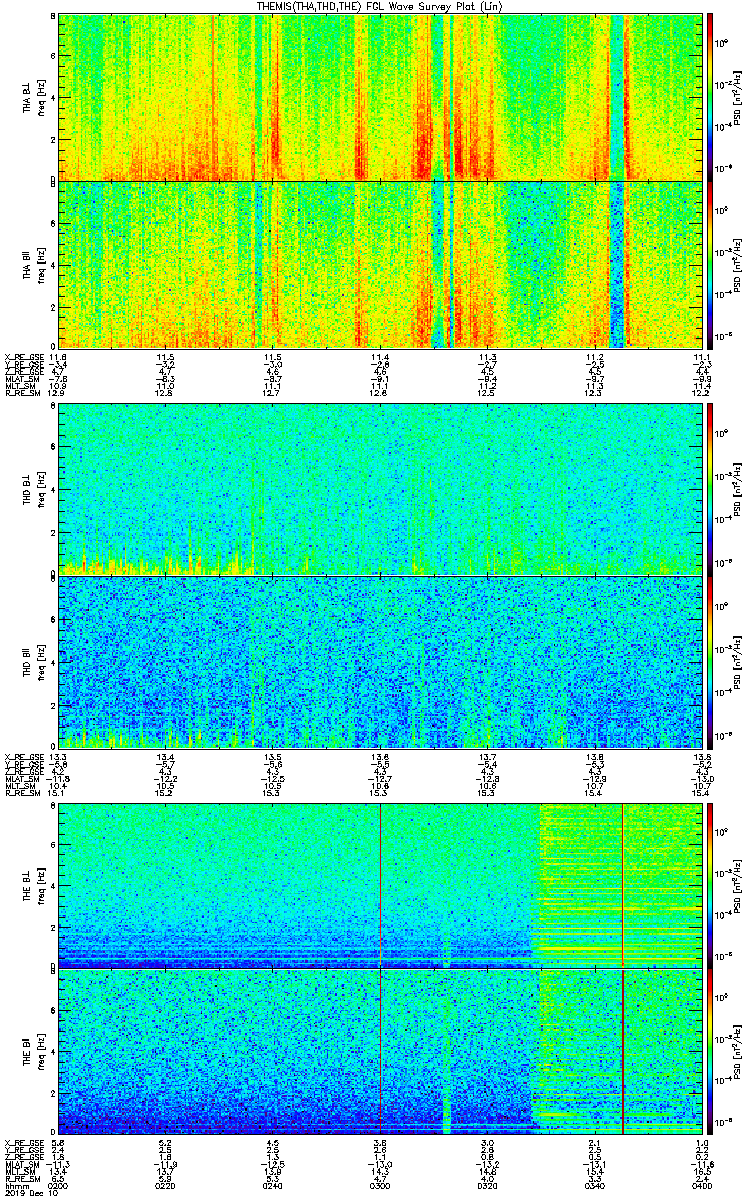
Task: Click 'THA B∥ freq [Hz]' y-axis label
Action: 33,264
